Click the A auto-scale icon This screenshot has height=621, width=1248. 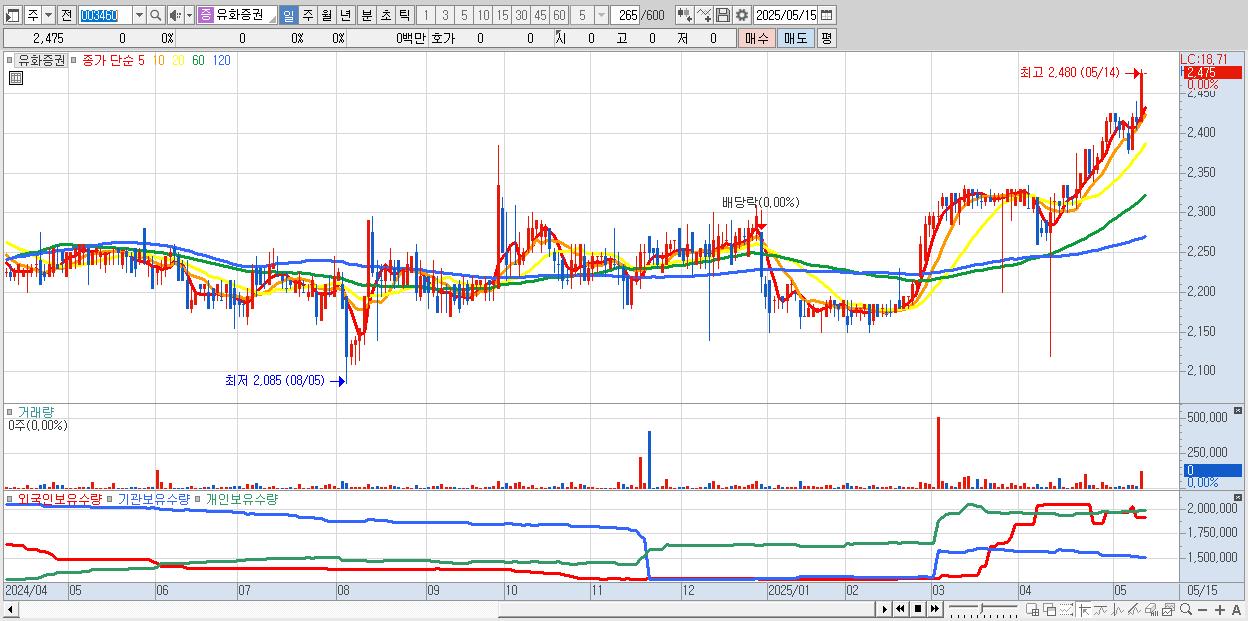click(1237, 609)
